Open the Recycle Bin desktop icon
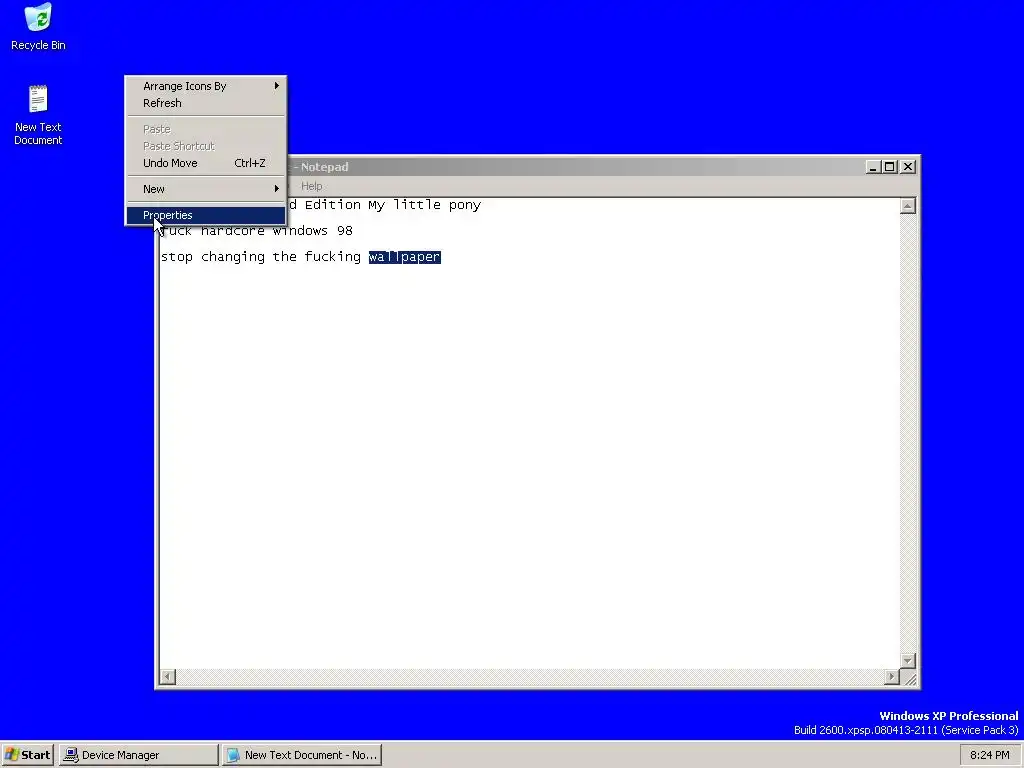Screen dimensions: 1024x768 coord(39,26)
